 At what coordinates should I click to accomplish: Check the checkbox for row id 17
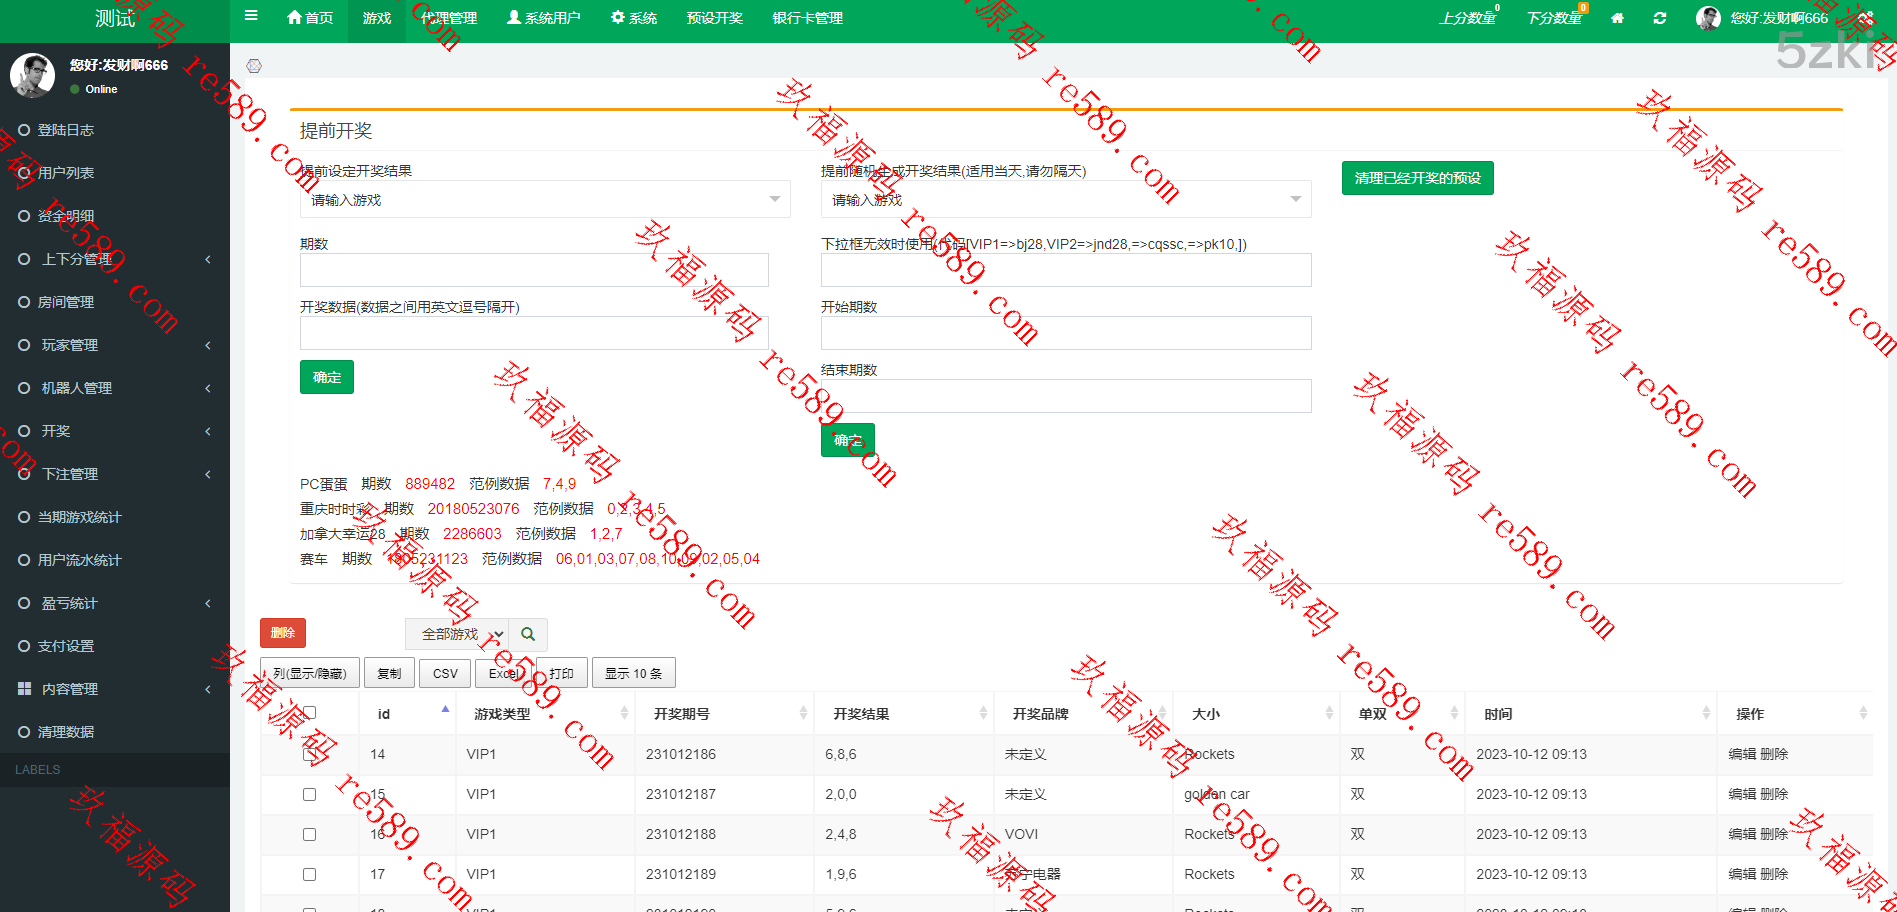click(309, 874)
